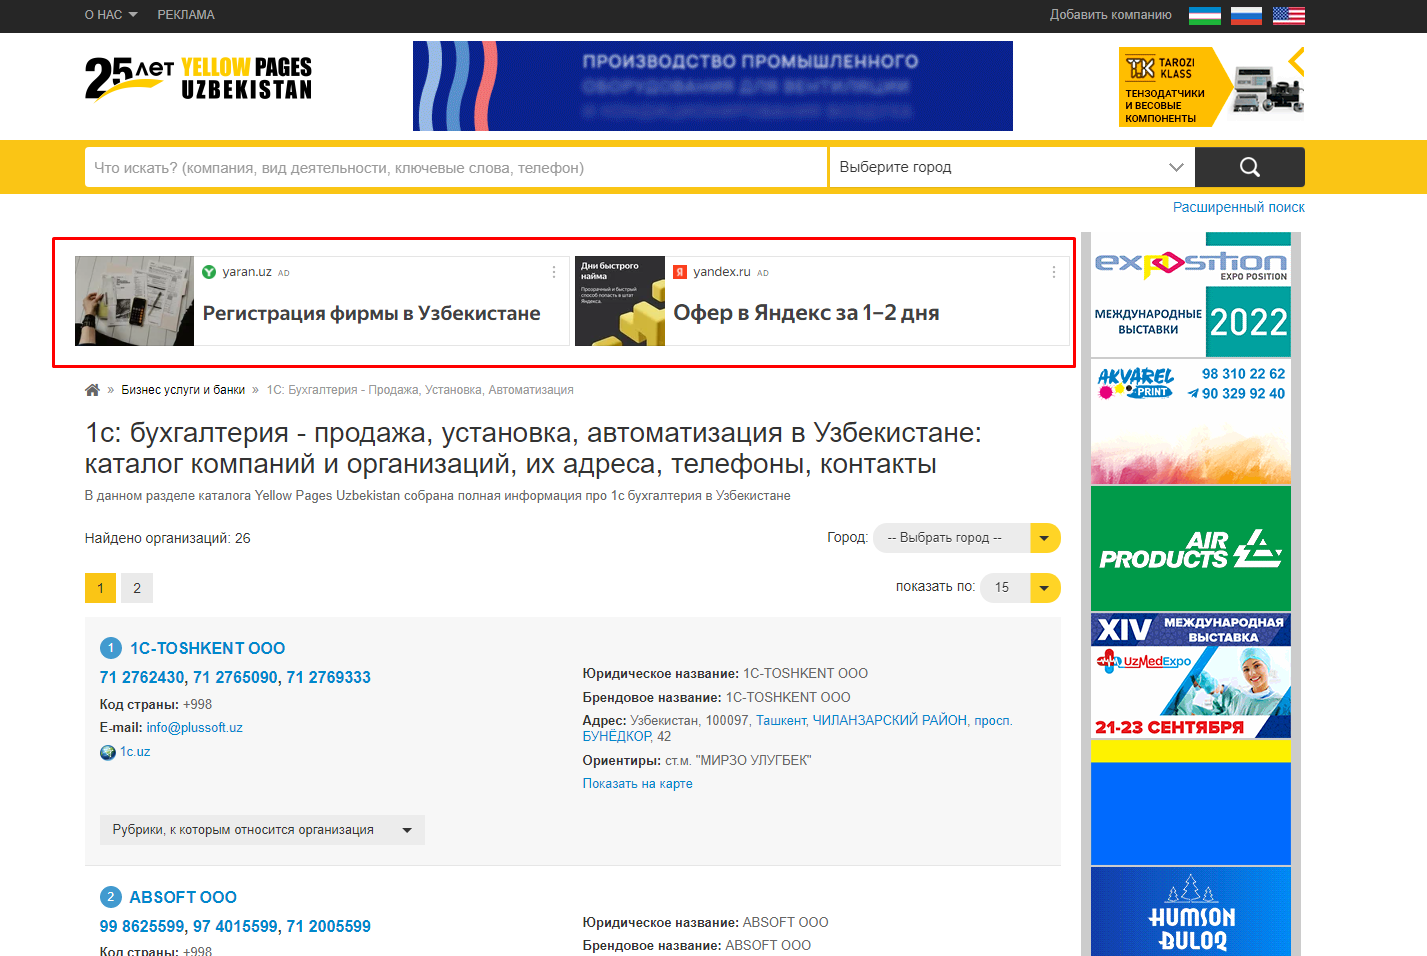Expand Рубрики, к которым относится организация

[262, 830]
